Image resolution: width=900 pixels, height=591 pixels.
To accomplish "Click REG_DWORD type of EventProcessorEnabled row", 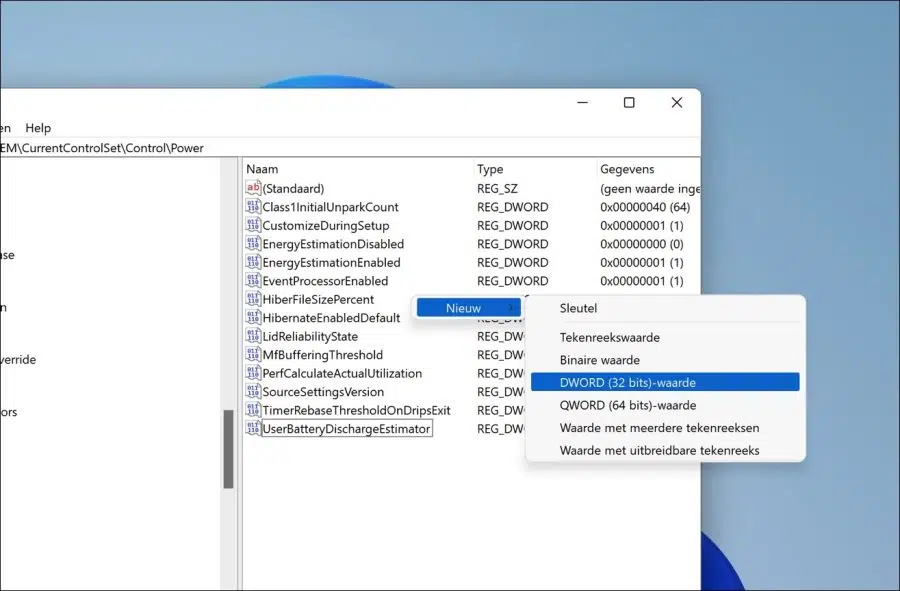I will coord(513,281).
